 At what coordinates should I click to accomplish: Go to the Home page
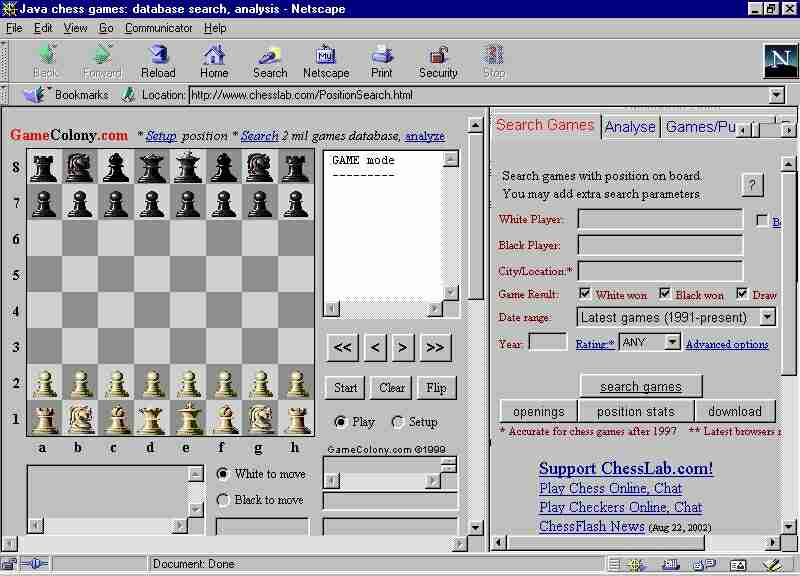pyautogui.click(x=214, y=61)
